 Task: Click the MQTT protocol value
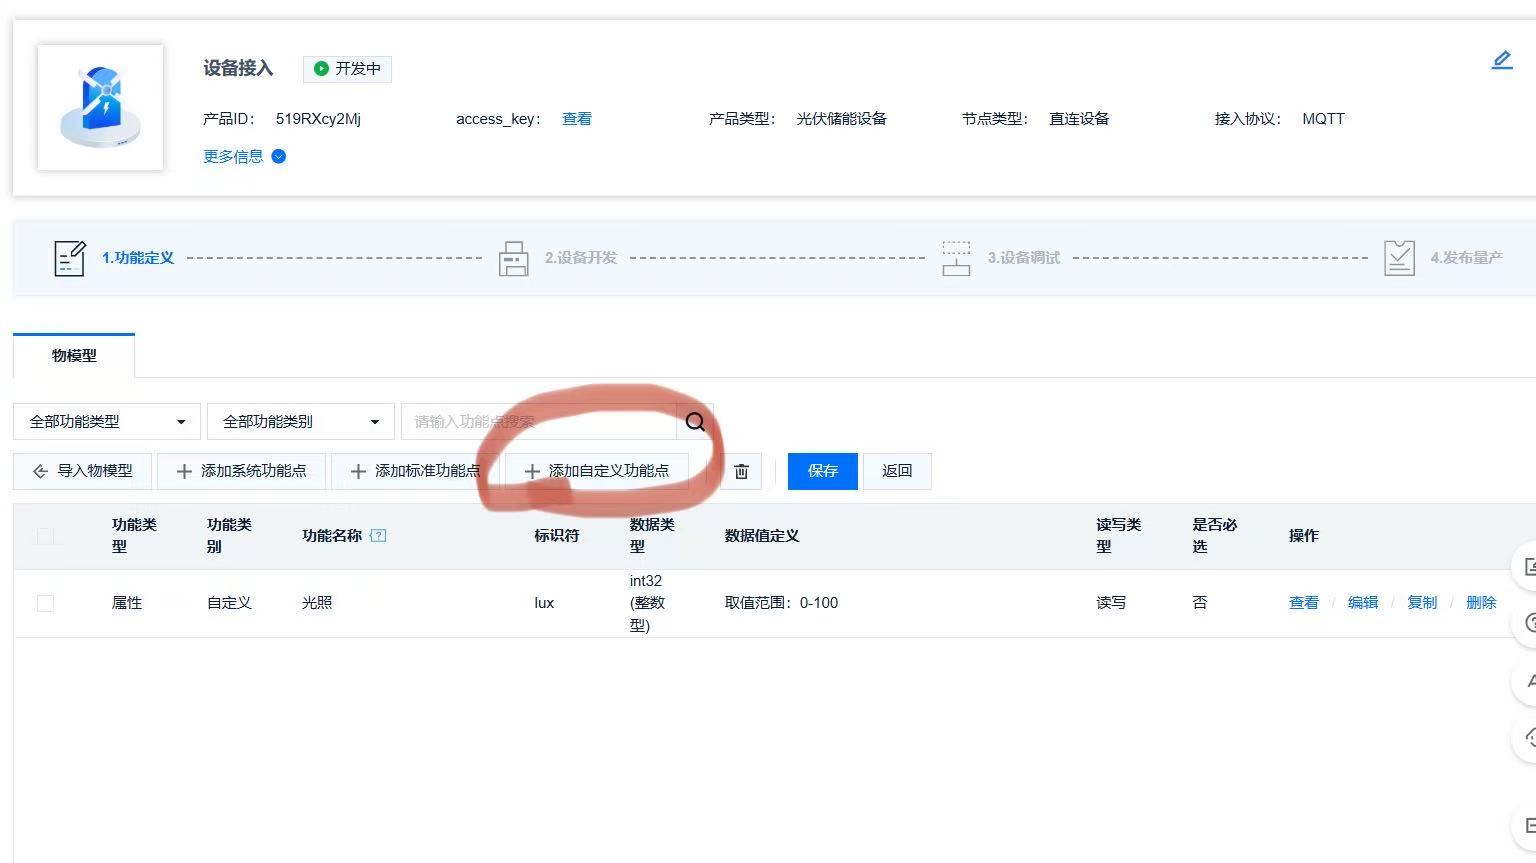[1323, 118]
